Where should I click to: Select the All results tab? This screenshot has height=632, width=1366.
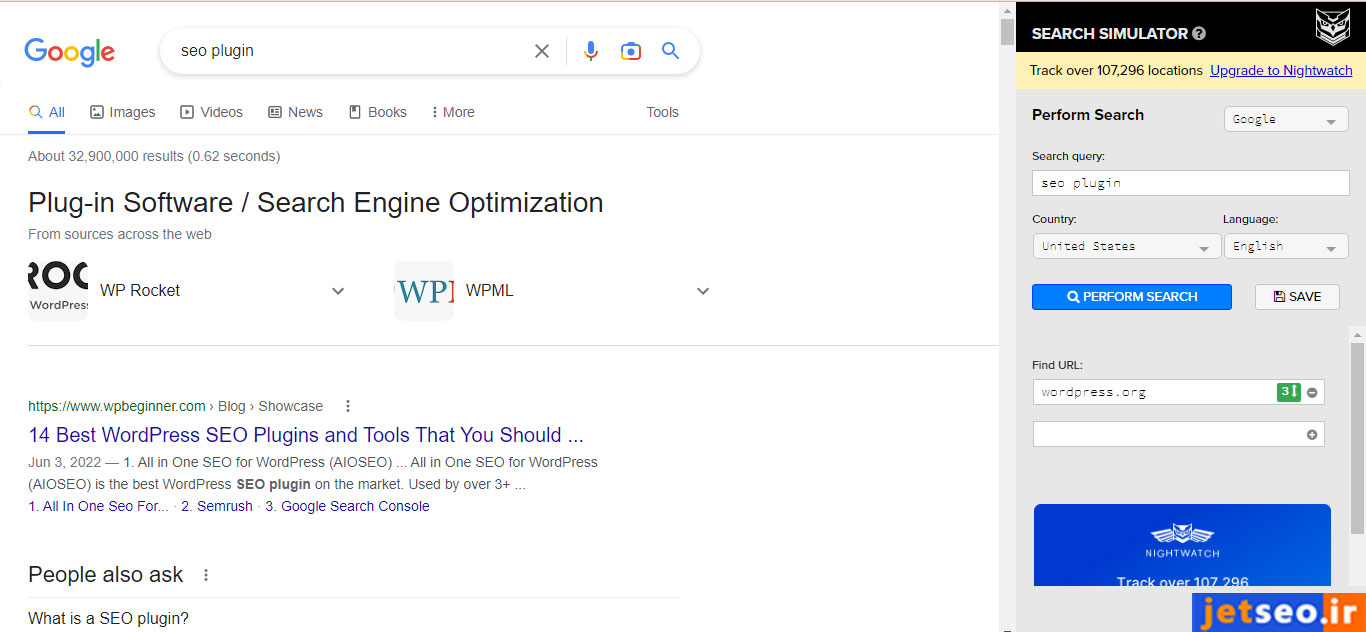coord(47,112)
